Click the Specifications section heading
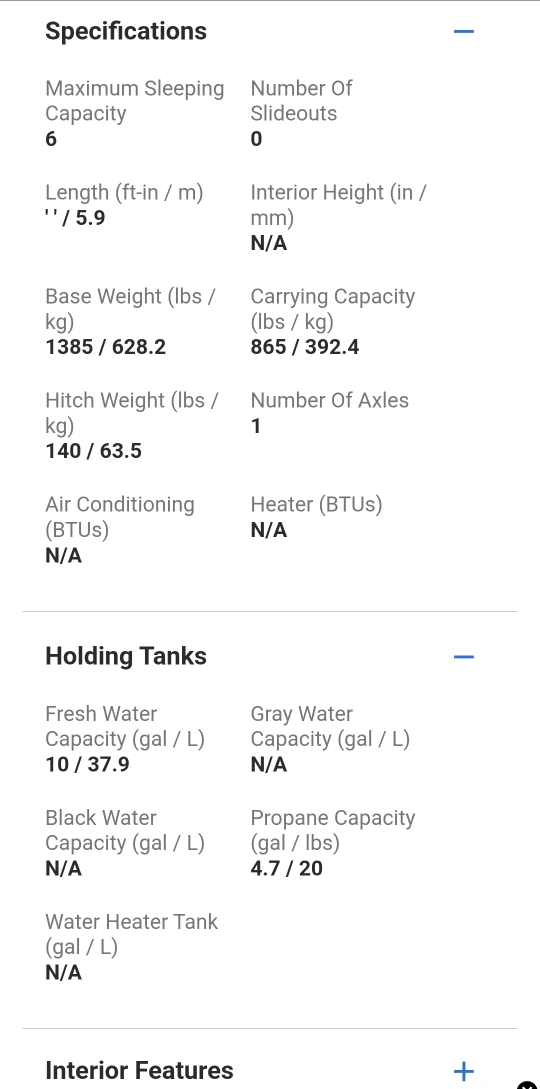 (126, 31)
